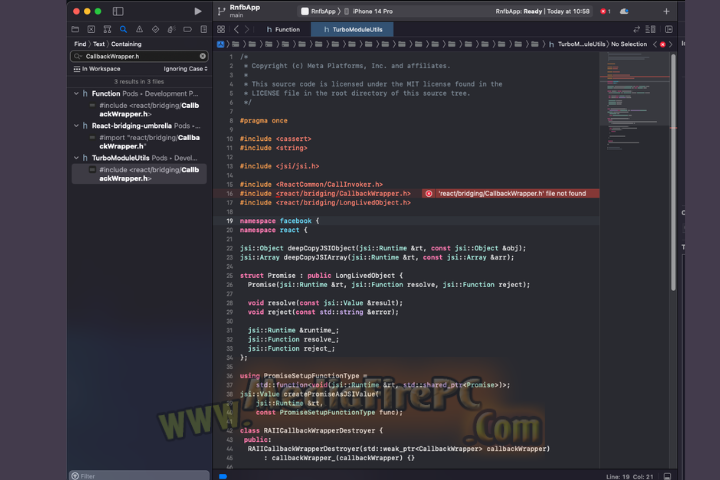Open the Report navigator

203,29
